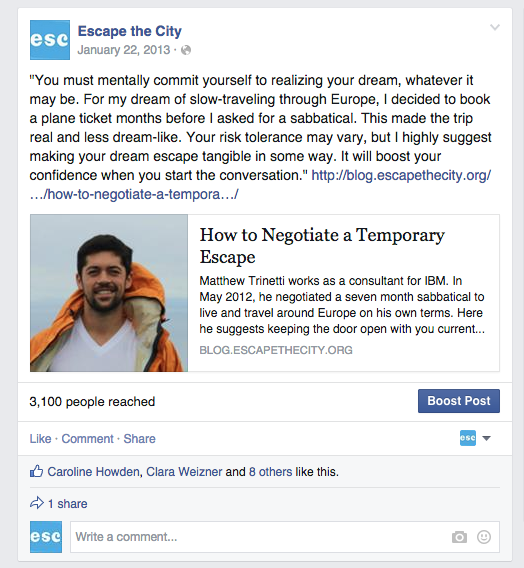524x568 pixels.
Task: Show the 8 others who liked
Action: [271, 472]
